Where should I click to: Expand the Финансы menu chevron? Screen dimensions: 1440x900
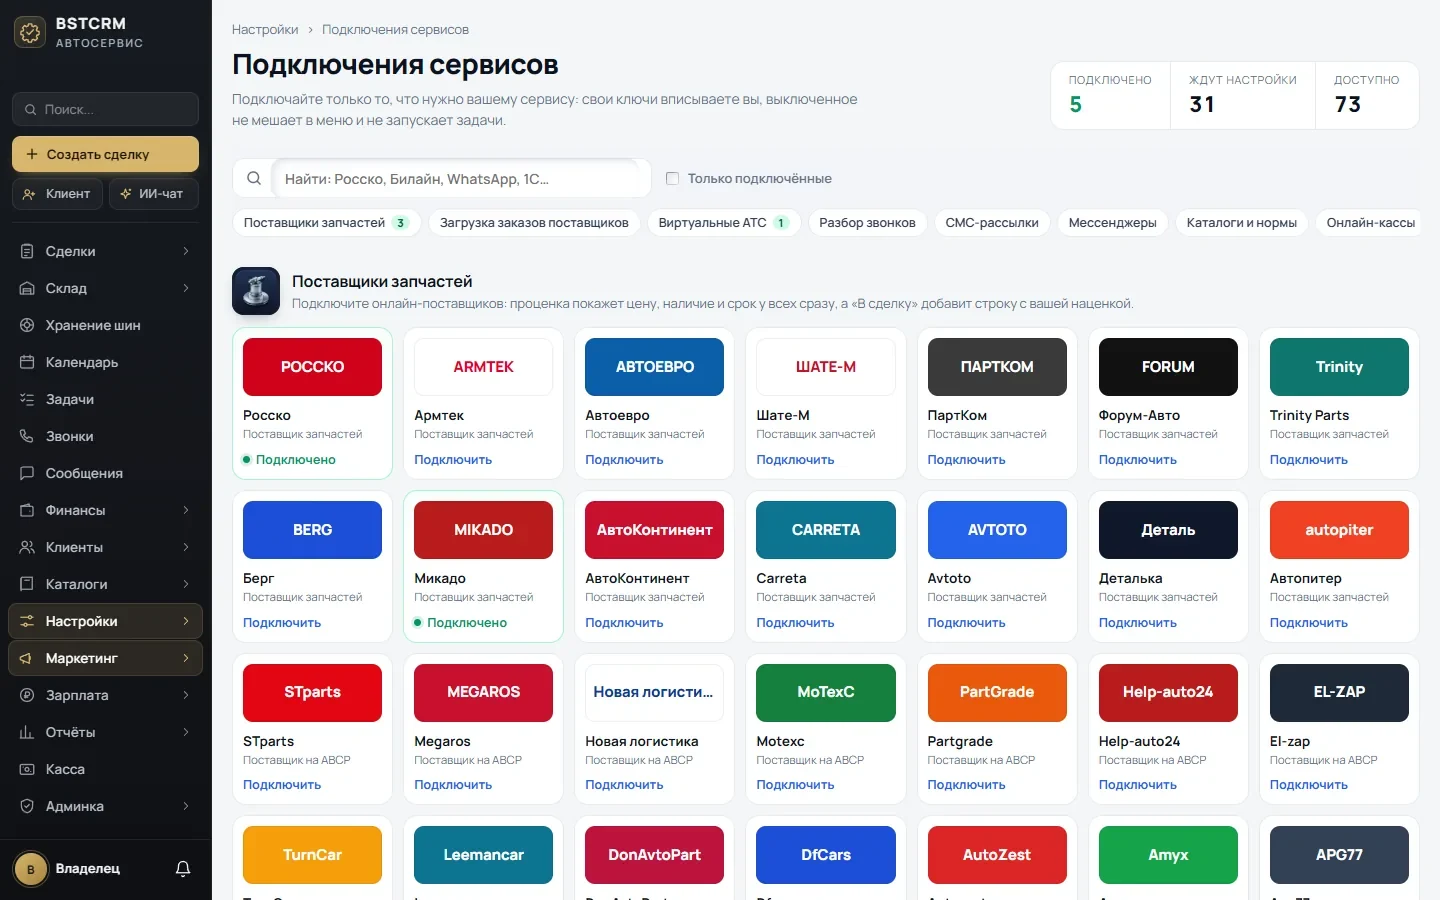point(186,510)
